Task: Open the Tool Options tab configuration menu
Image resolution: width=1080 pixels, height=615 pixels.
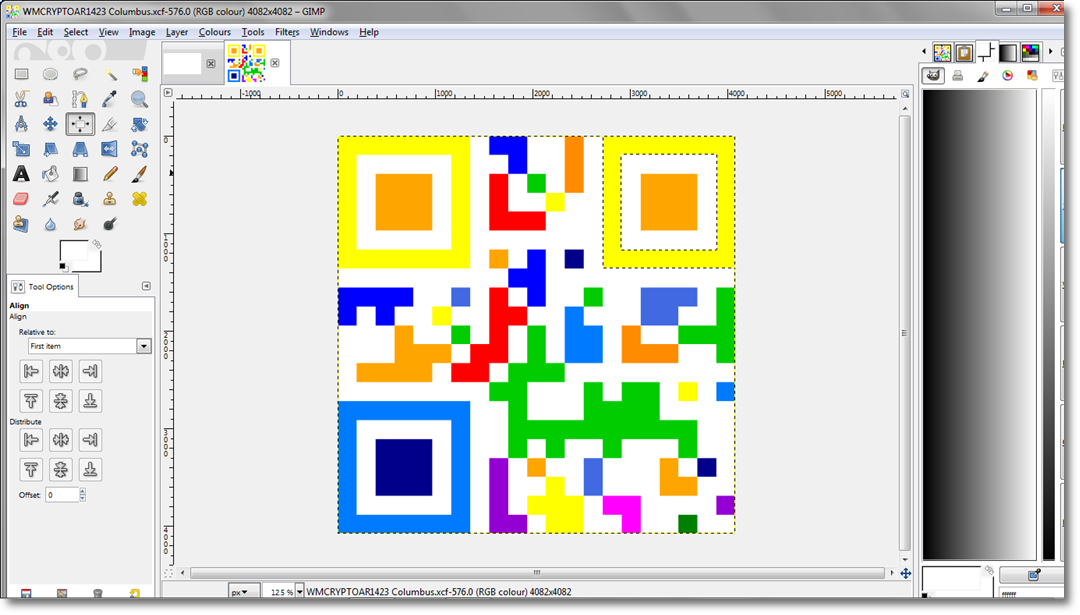Action: [146, 286]
